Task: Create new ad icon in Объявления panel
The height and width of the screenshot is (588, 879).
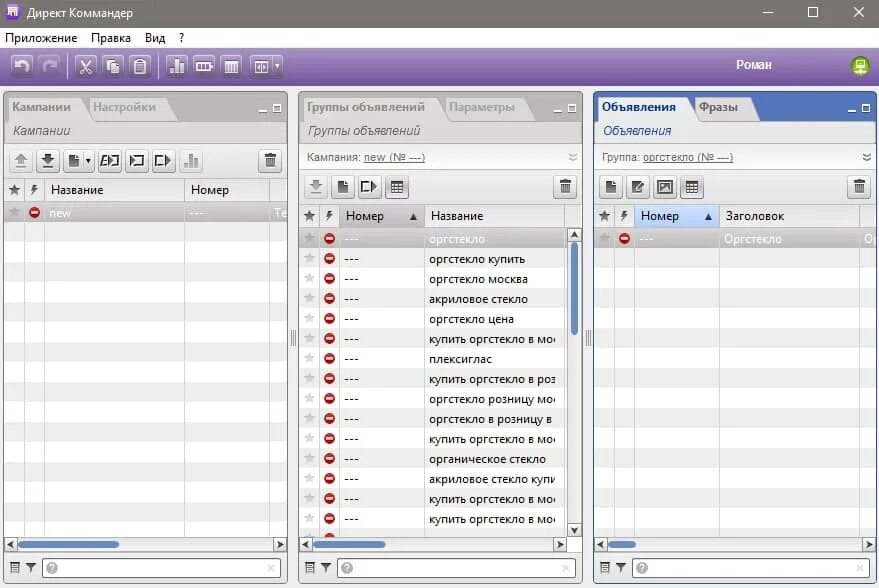Action: point(611,187)
